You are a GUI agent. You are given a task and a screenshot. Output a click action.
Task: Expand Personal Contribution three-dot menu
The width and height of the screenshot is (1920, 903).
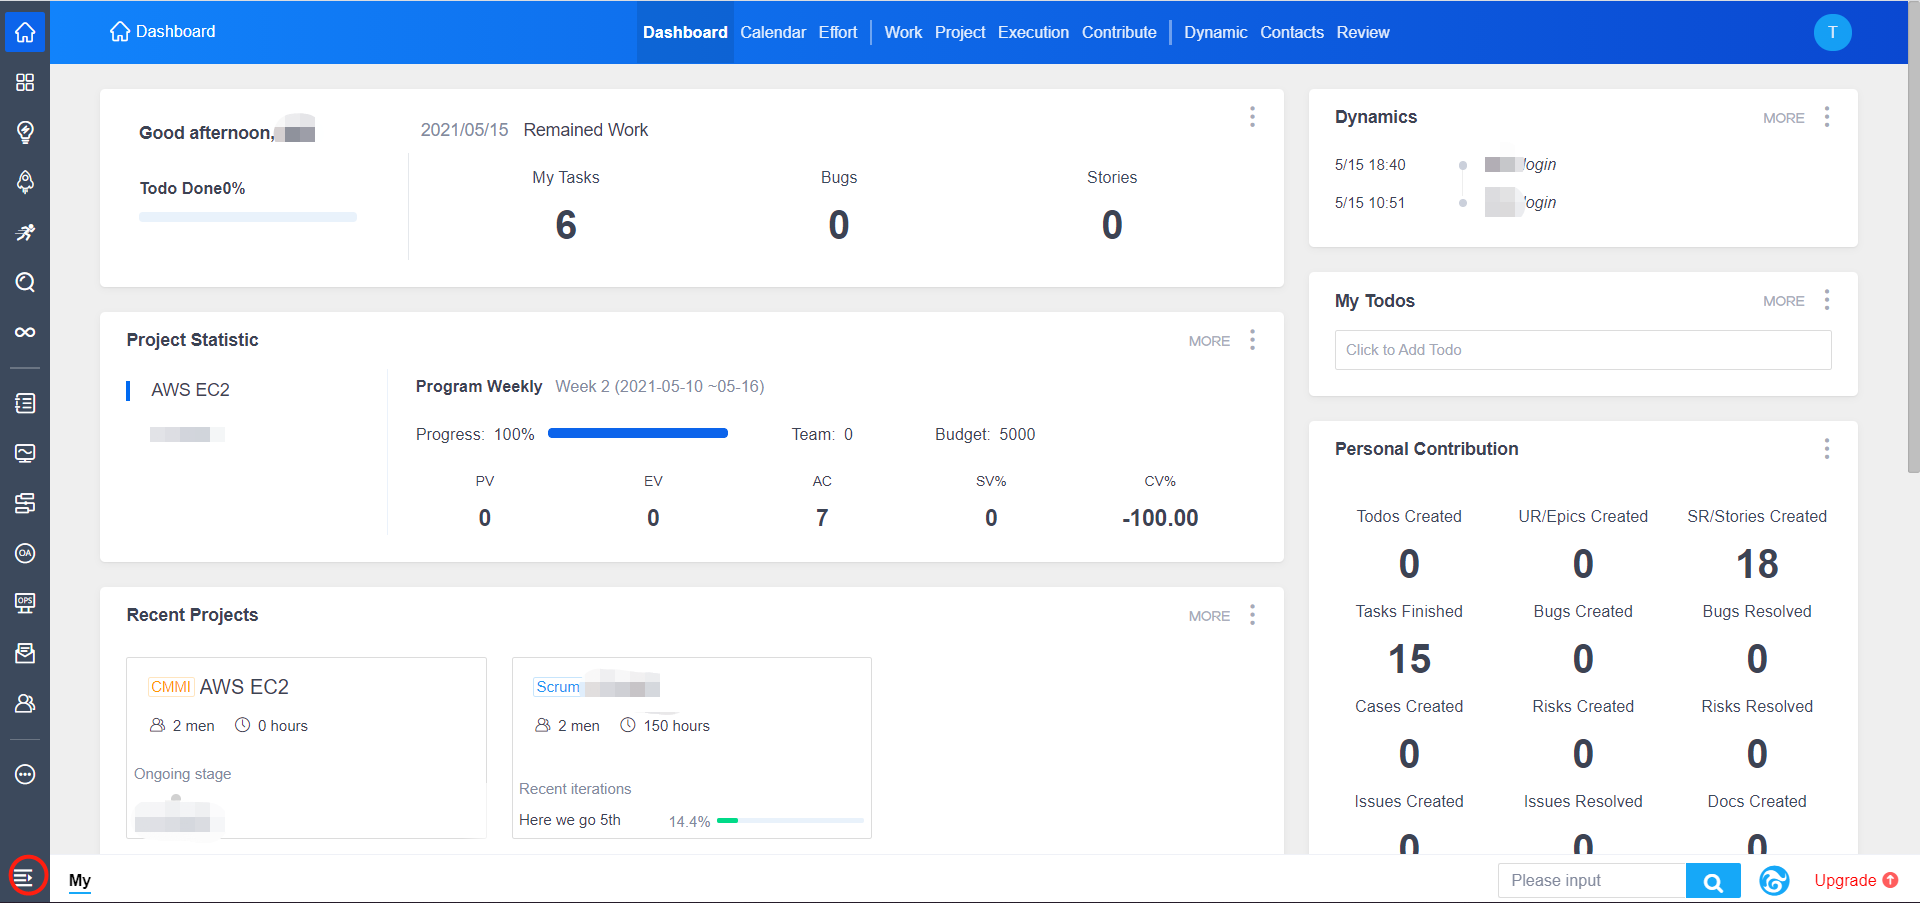coord(1826,449)
